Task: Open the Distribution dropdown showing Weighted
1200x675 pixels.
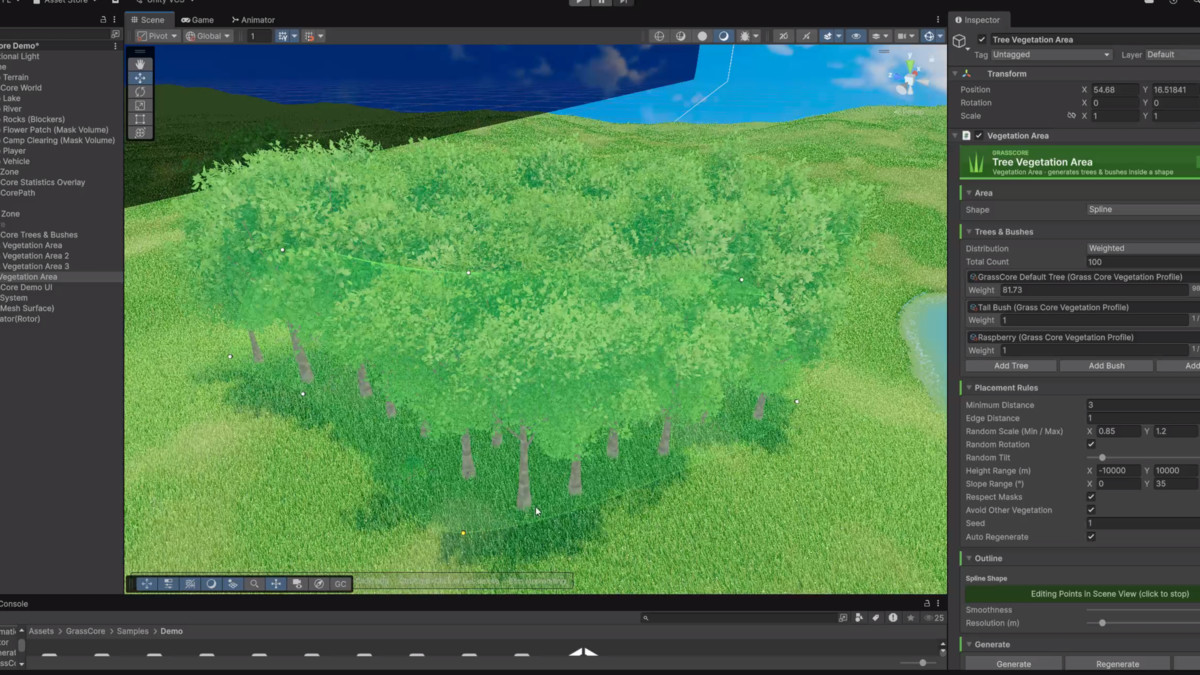Action: click(x=1143, y=248)
